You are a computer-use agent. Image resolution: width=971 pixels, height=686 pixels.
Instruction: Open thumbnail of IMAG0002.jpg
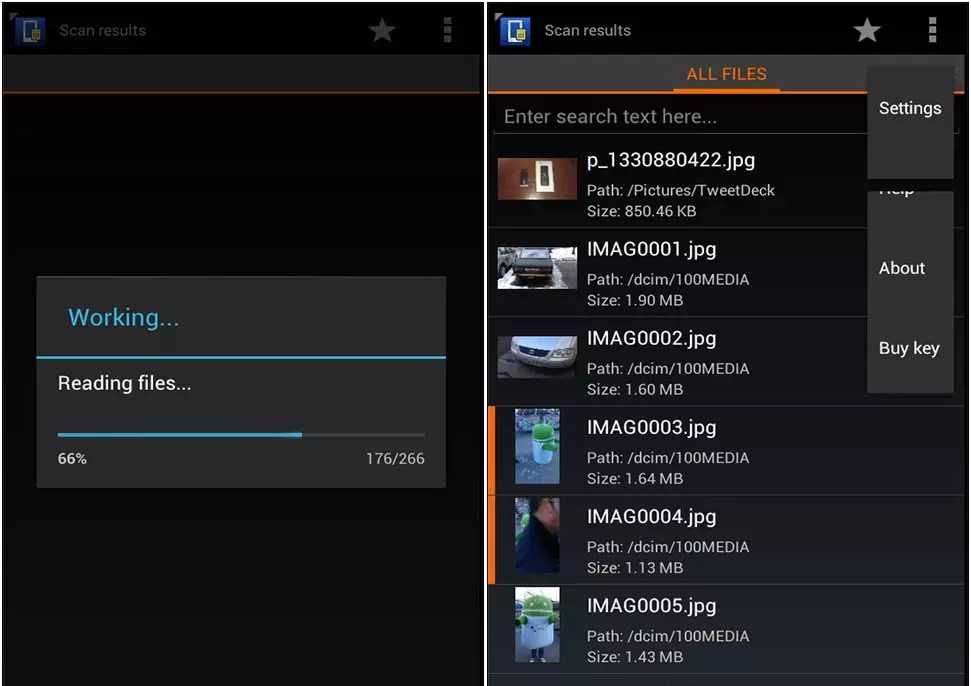(x=537, y=357)
